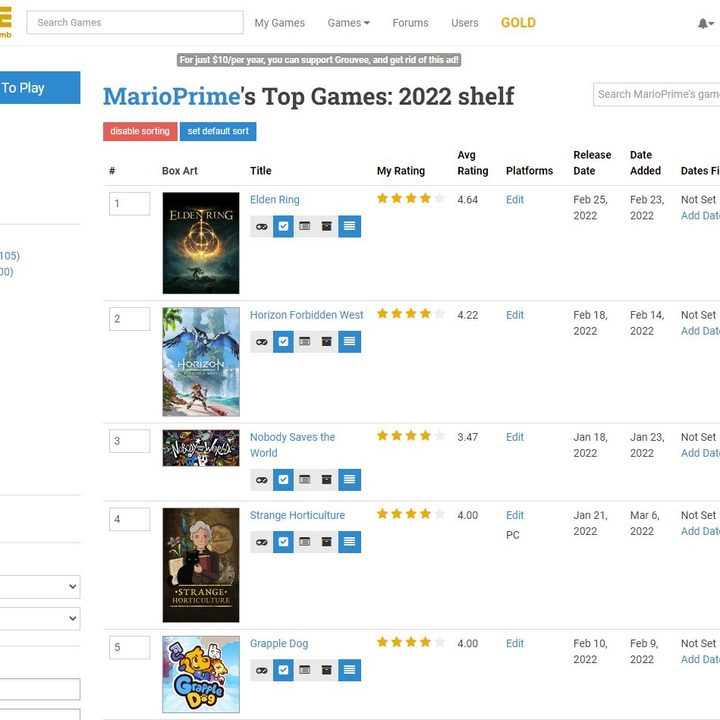
Task: Open Elden Ring box art thumbnail
Action: coord(201,243)
